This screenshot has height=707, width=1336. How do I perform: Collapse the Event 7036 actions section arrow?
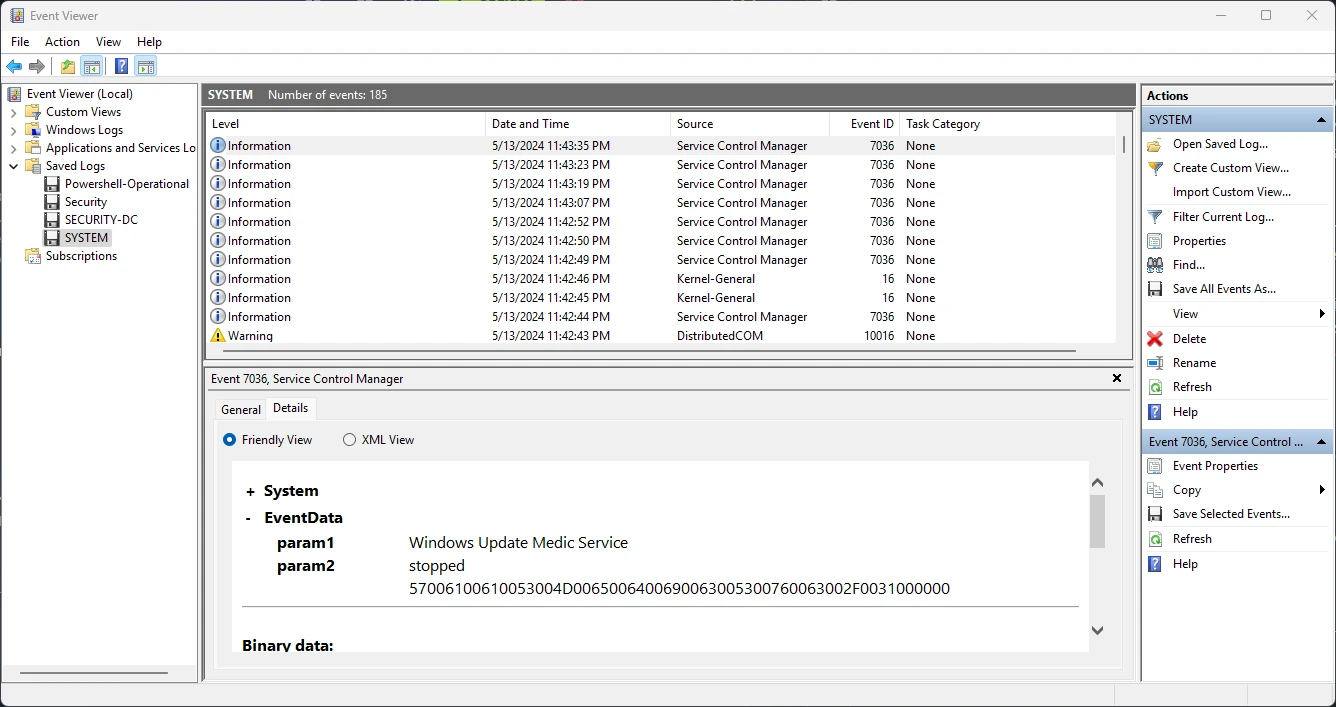[1322, 441]
